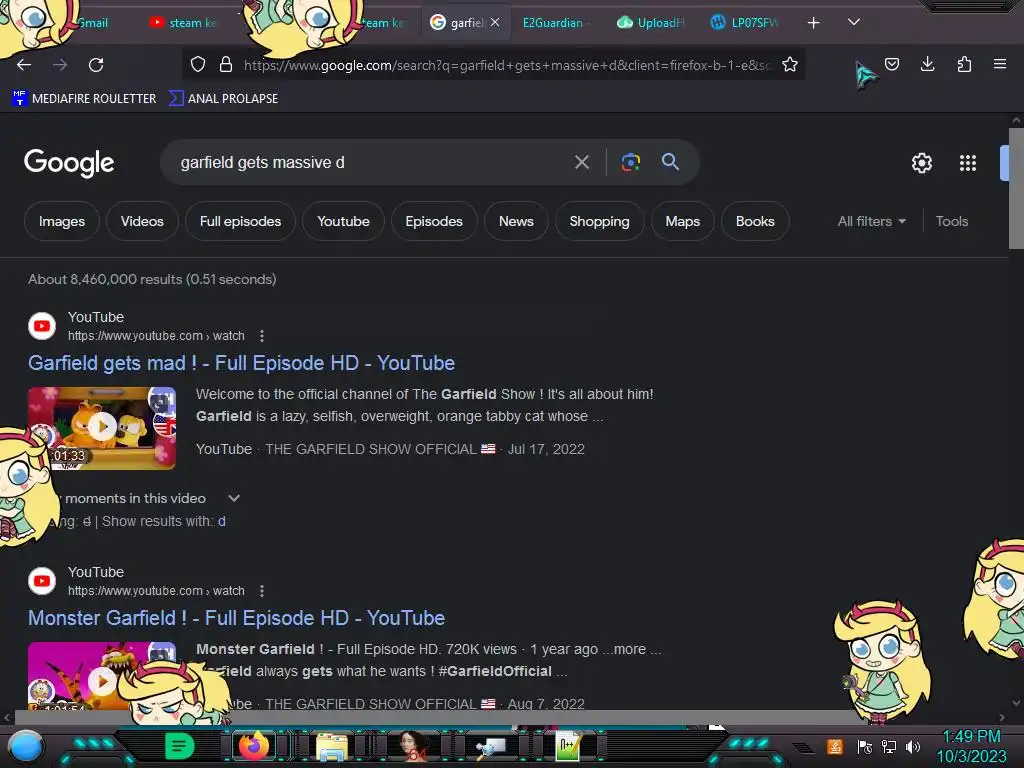The height and width of the screenshot is (768, 1024).
Task: Switch to LP07SFW tab
Action: point(745,23)
